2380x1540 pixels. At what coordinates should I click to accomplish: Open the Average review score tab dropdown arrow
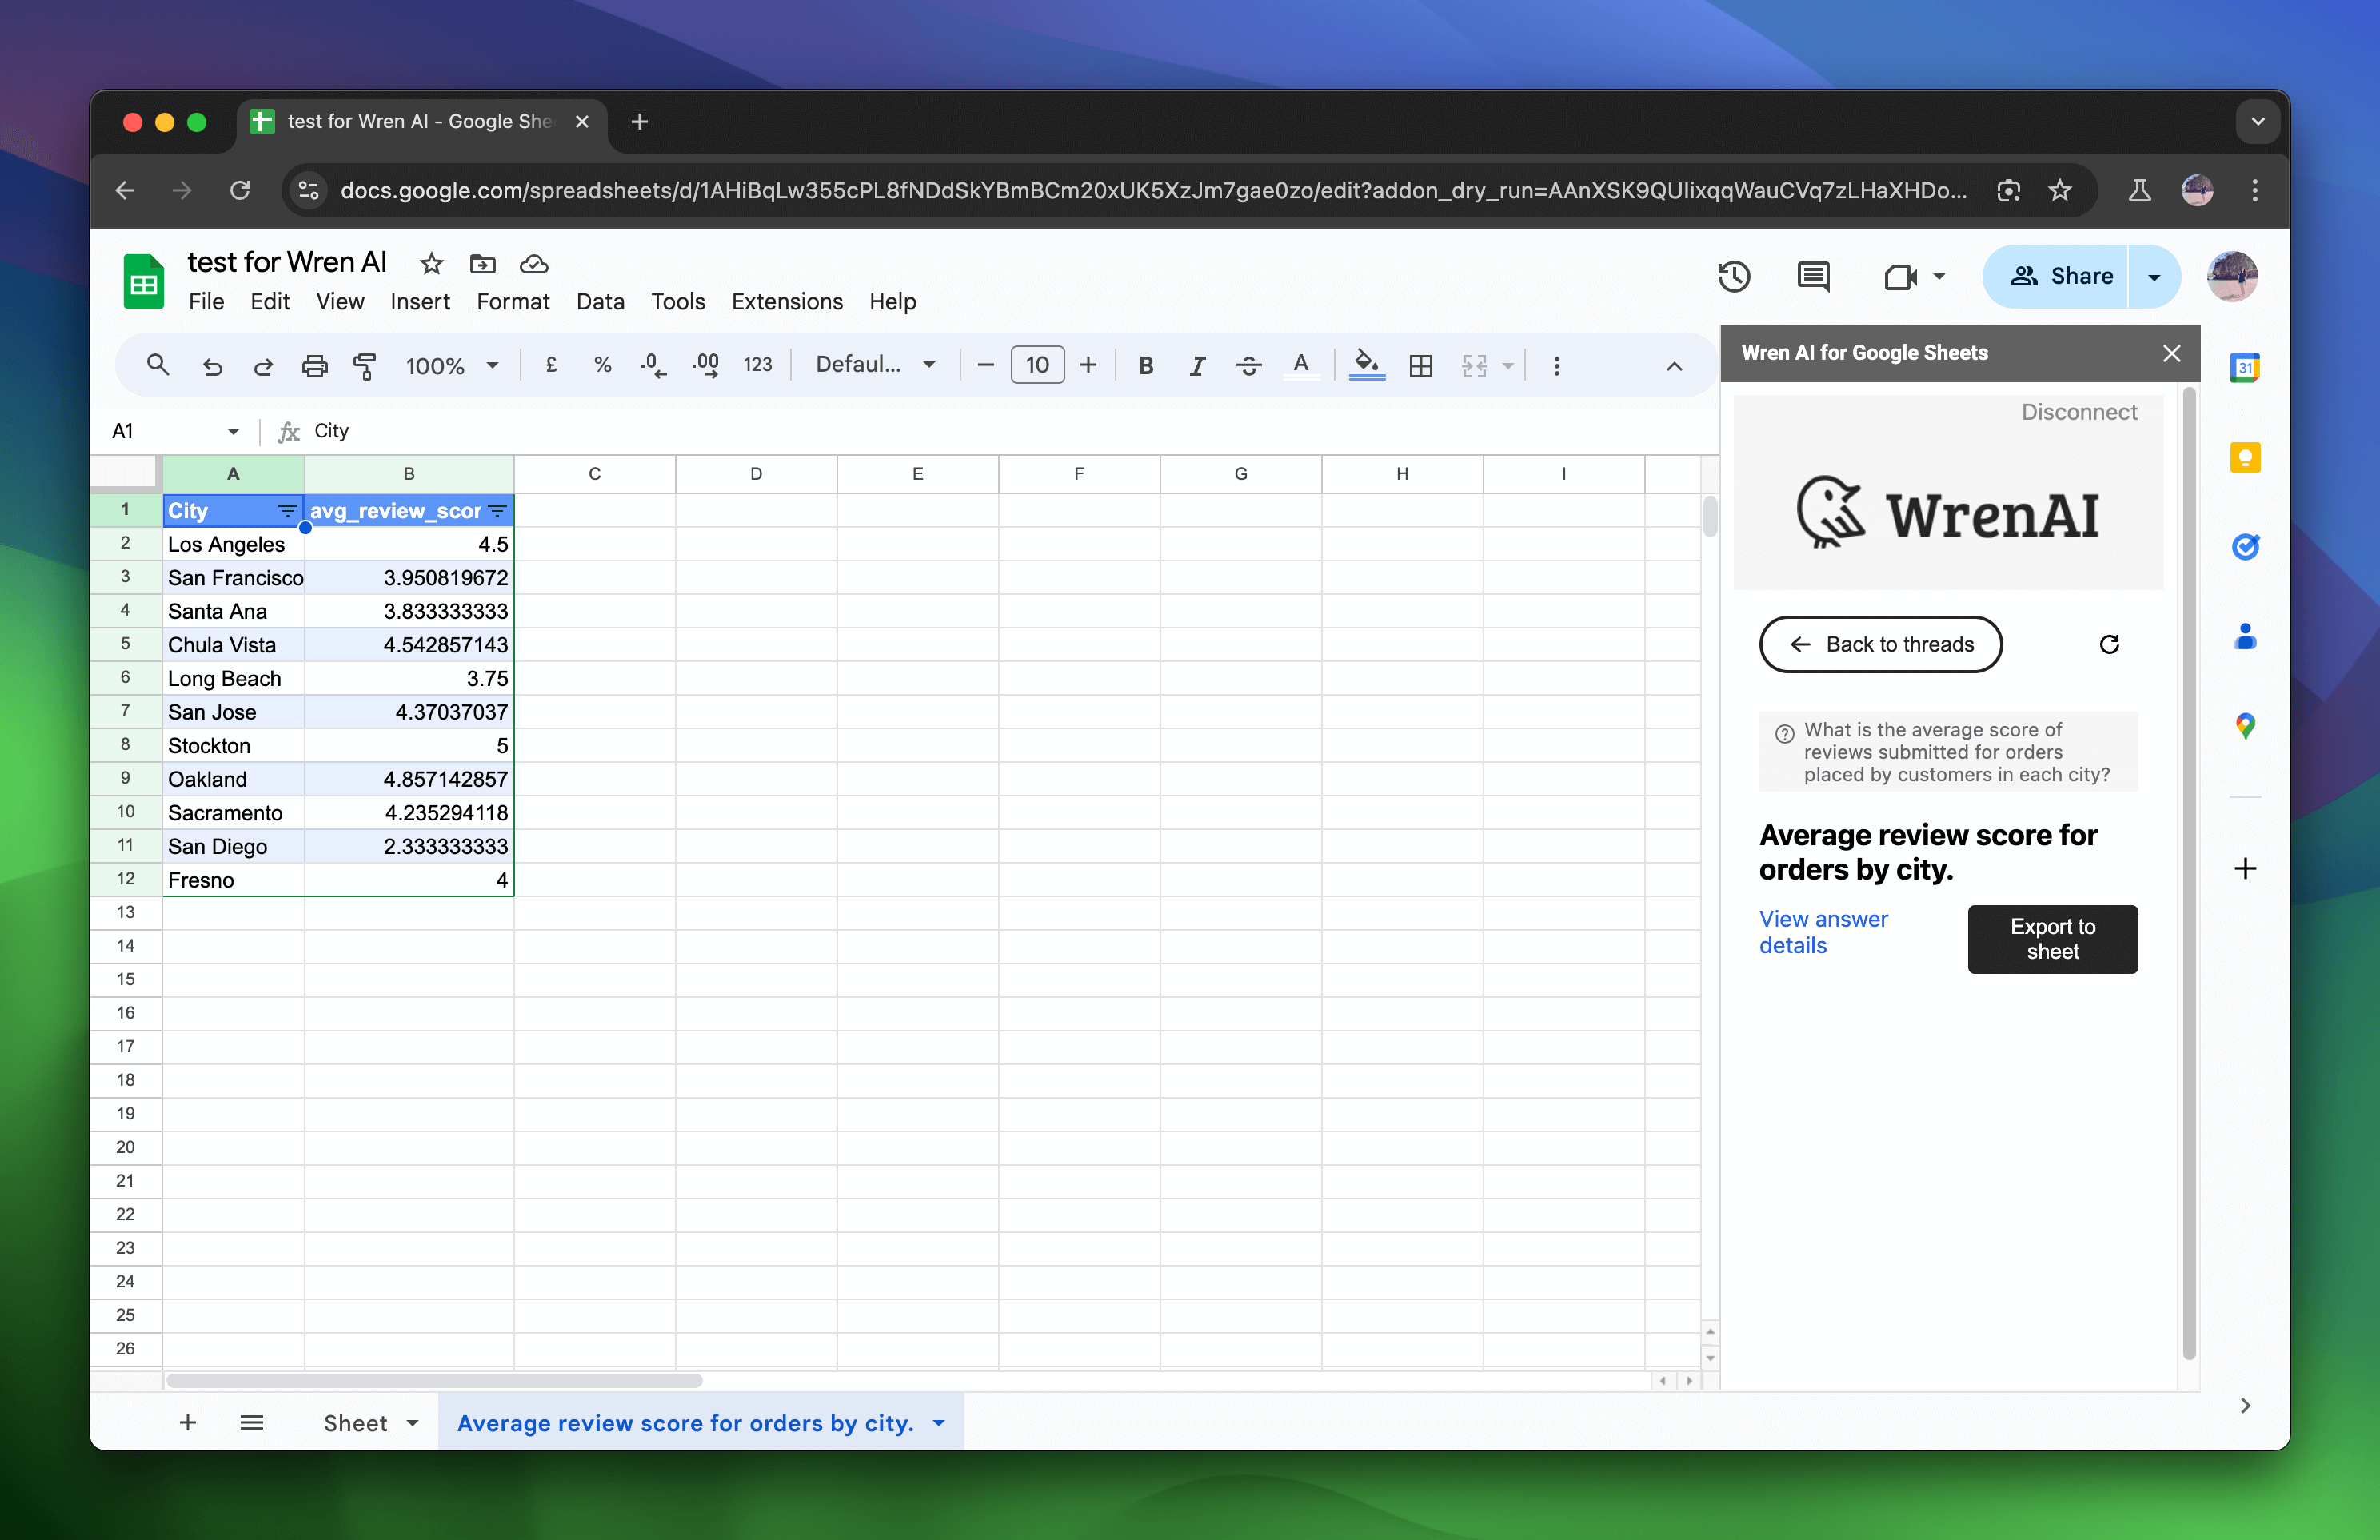(x=938, y=1423)
